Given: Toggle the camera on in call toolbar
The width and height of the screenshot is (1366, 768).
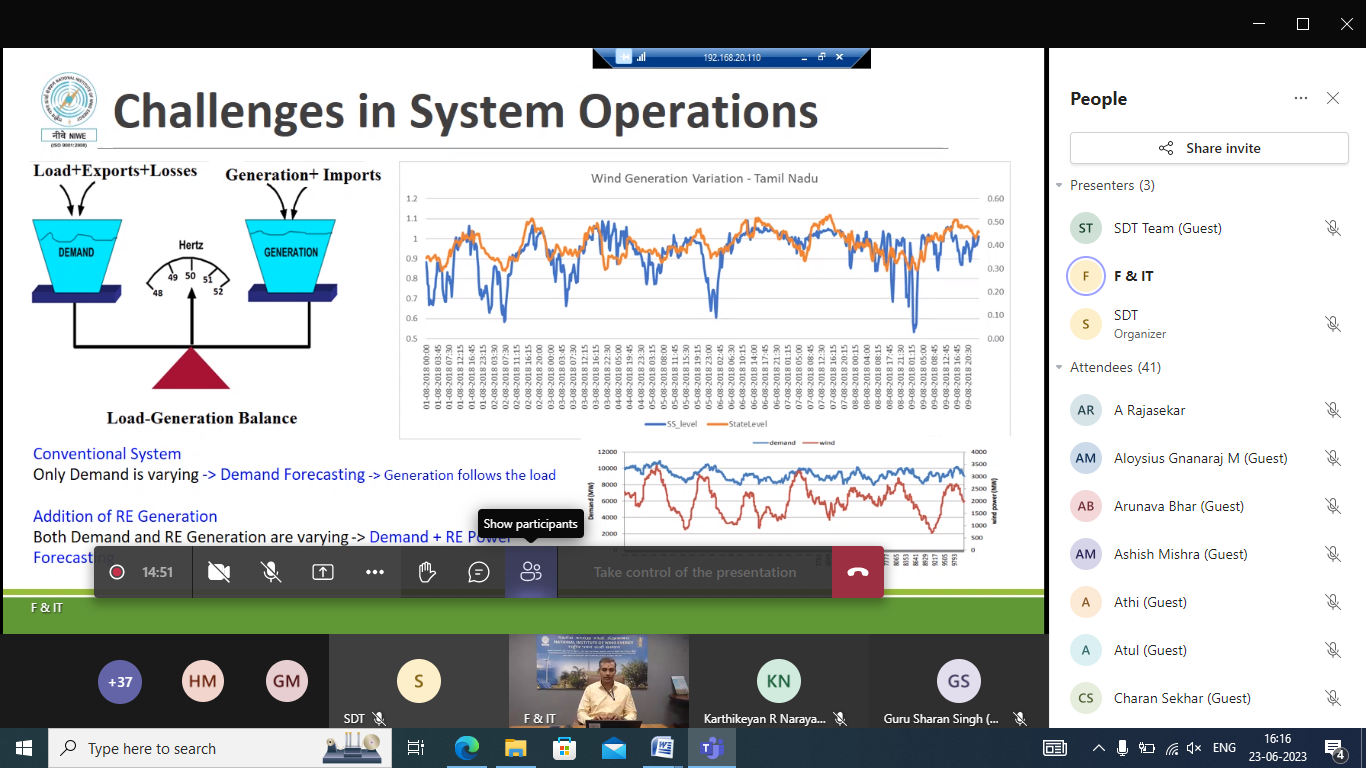Looking at the screenshot, I should 218,572.
